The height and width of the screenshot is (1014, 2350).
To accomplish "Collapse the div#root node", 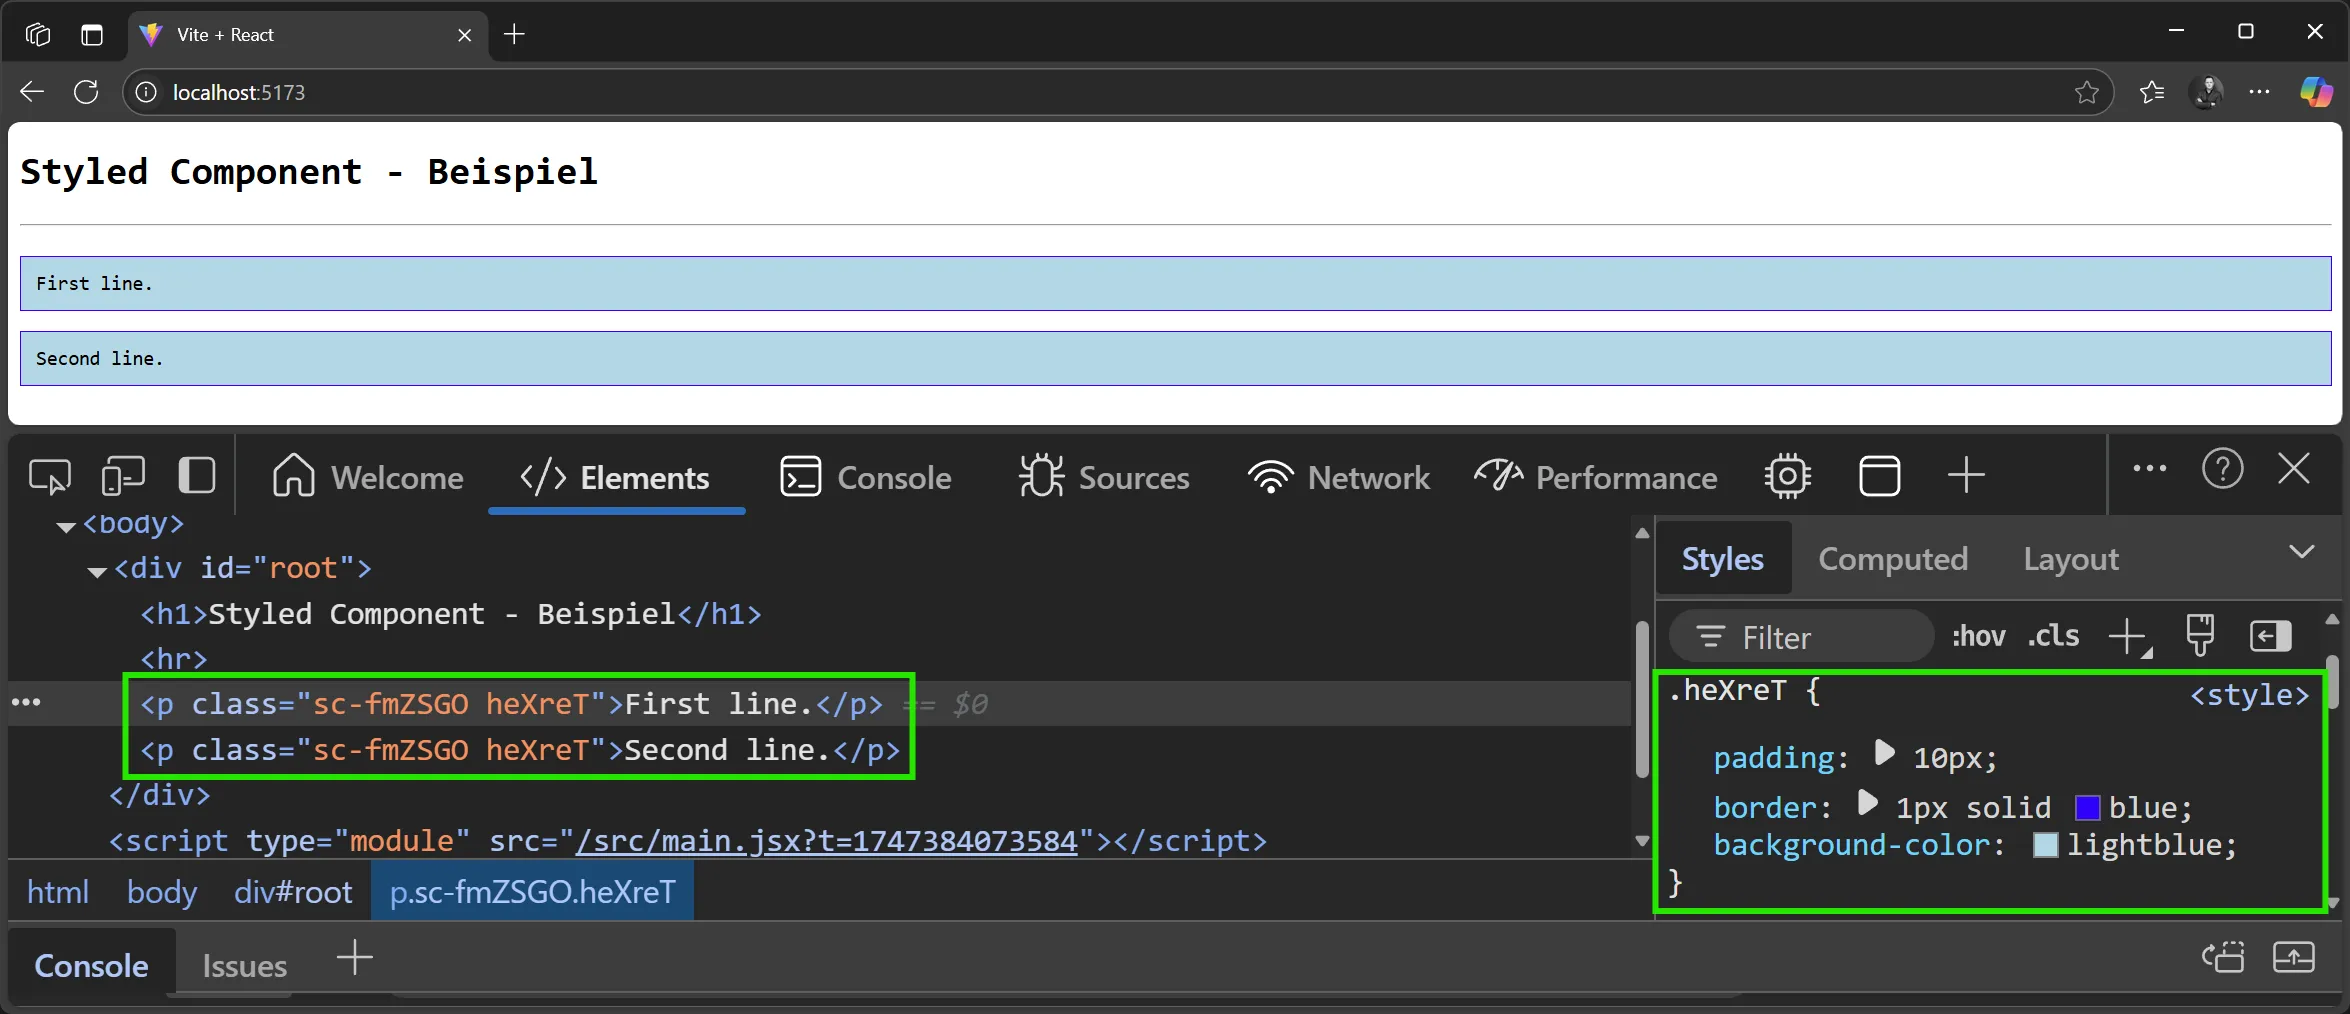I will click(97, 571).
